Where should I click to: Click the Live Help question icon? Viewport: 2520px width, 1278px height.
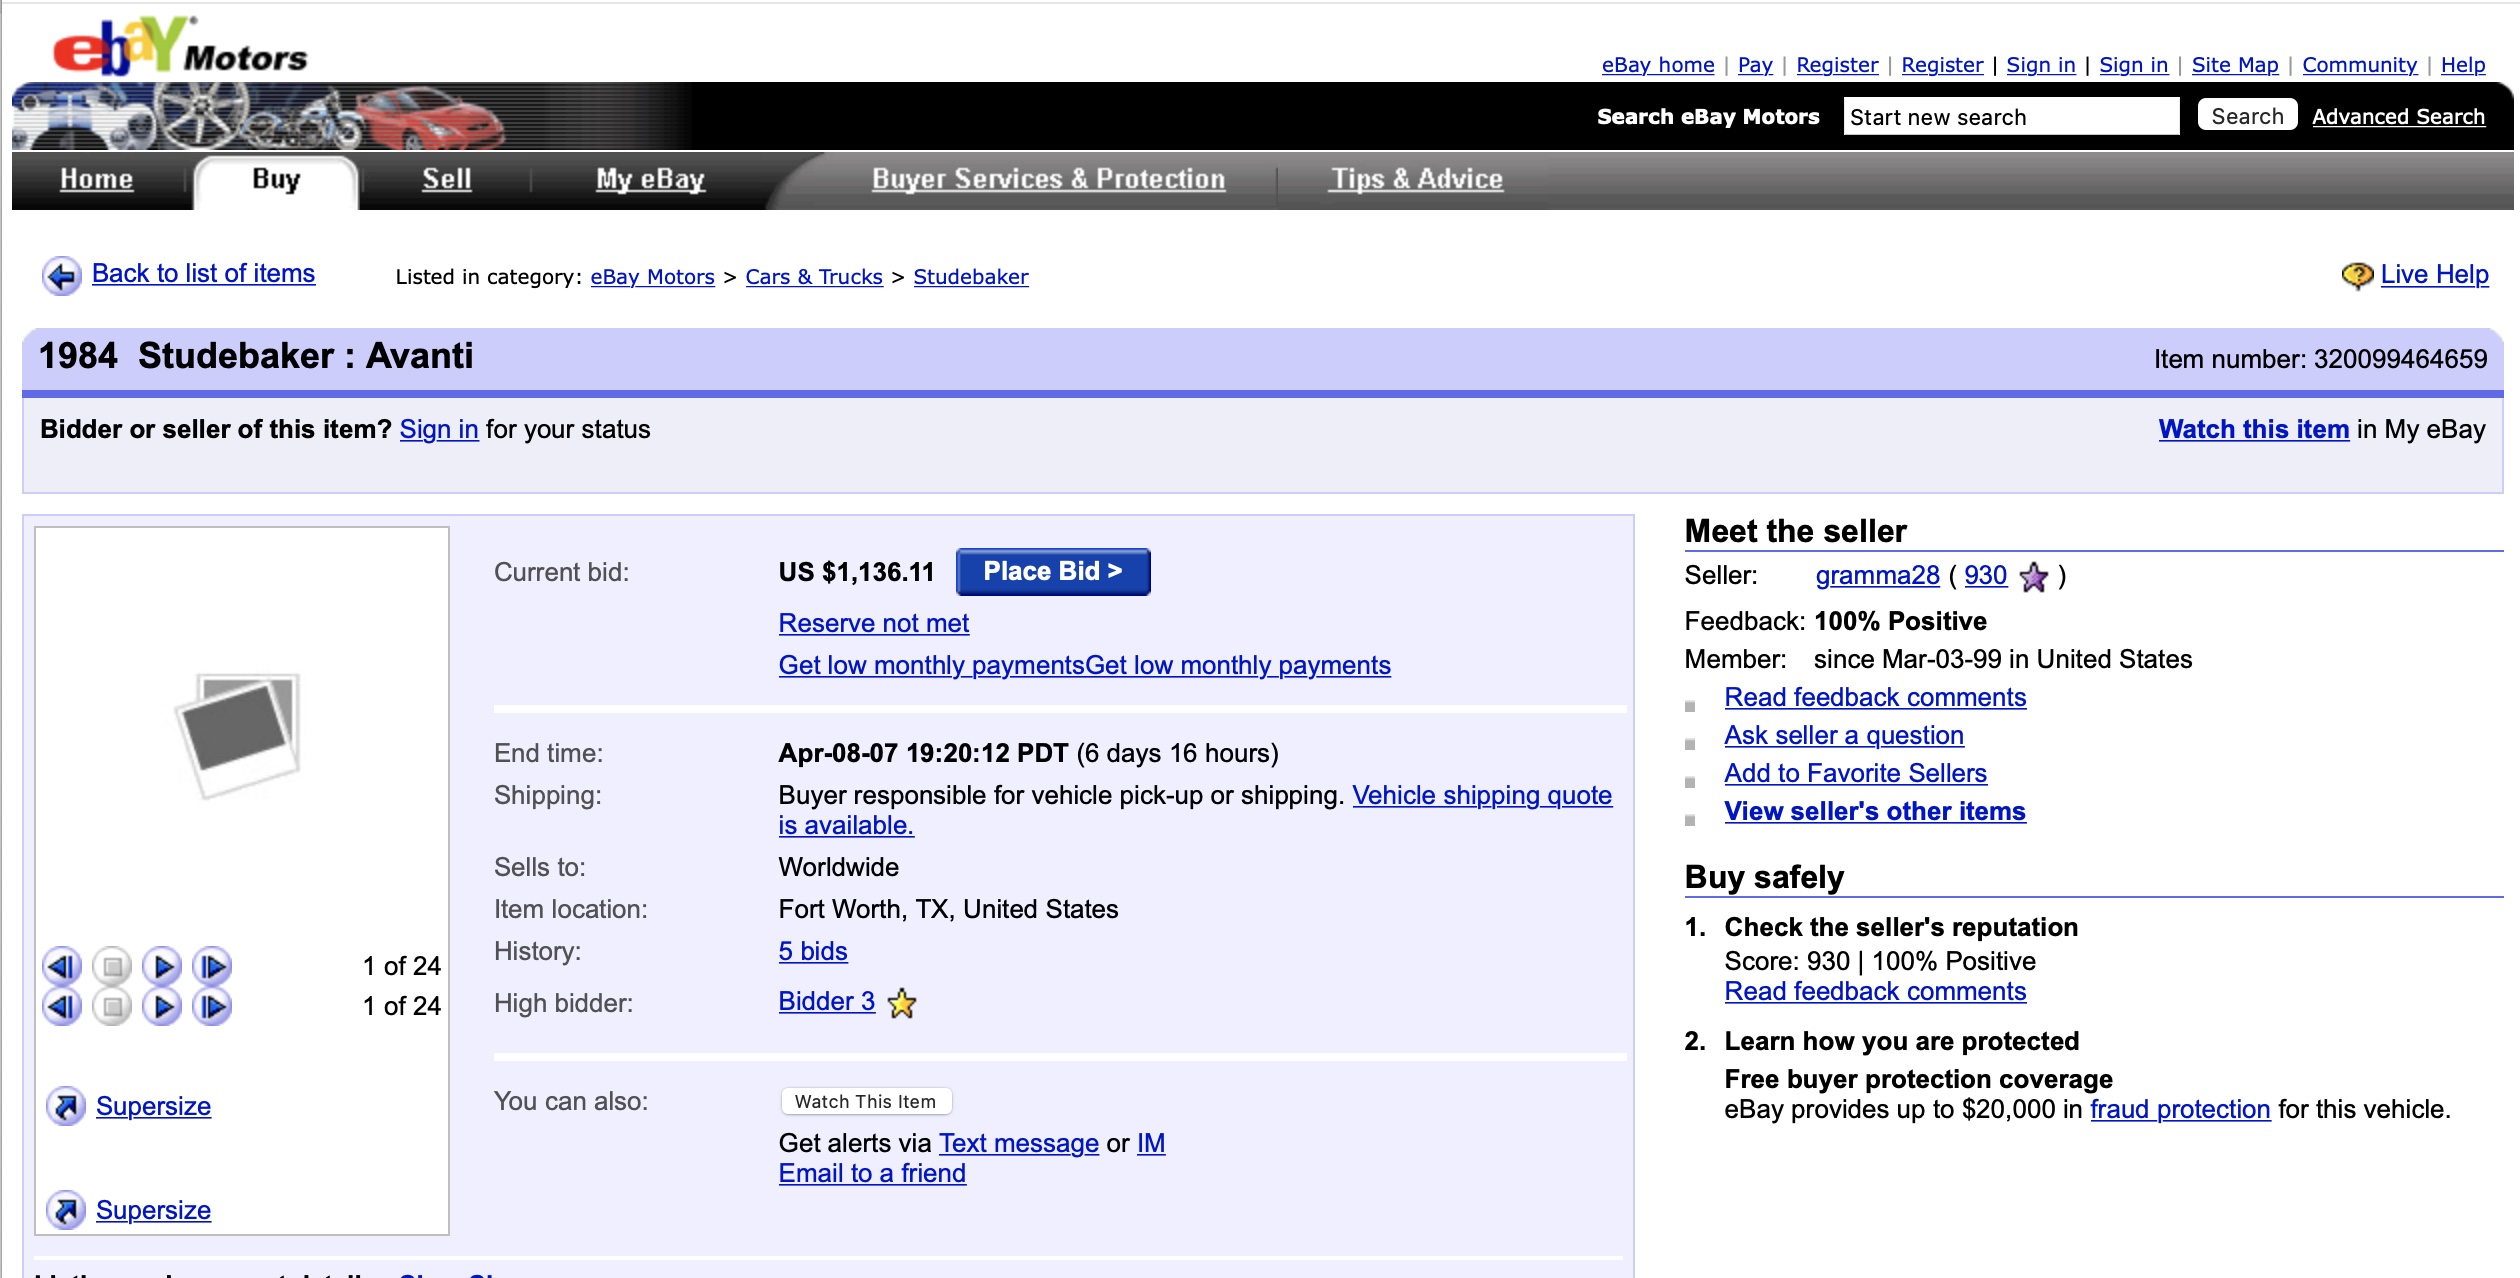(x=2357, y=275)
